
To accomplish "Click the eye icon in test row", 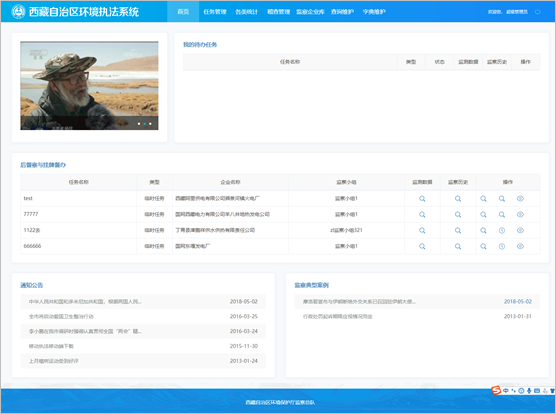I will [520, 198].
